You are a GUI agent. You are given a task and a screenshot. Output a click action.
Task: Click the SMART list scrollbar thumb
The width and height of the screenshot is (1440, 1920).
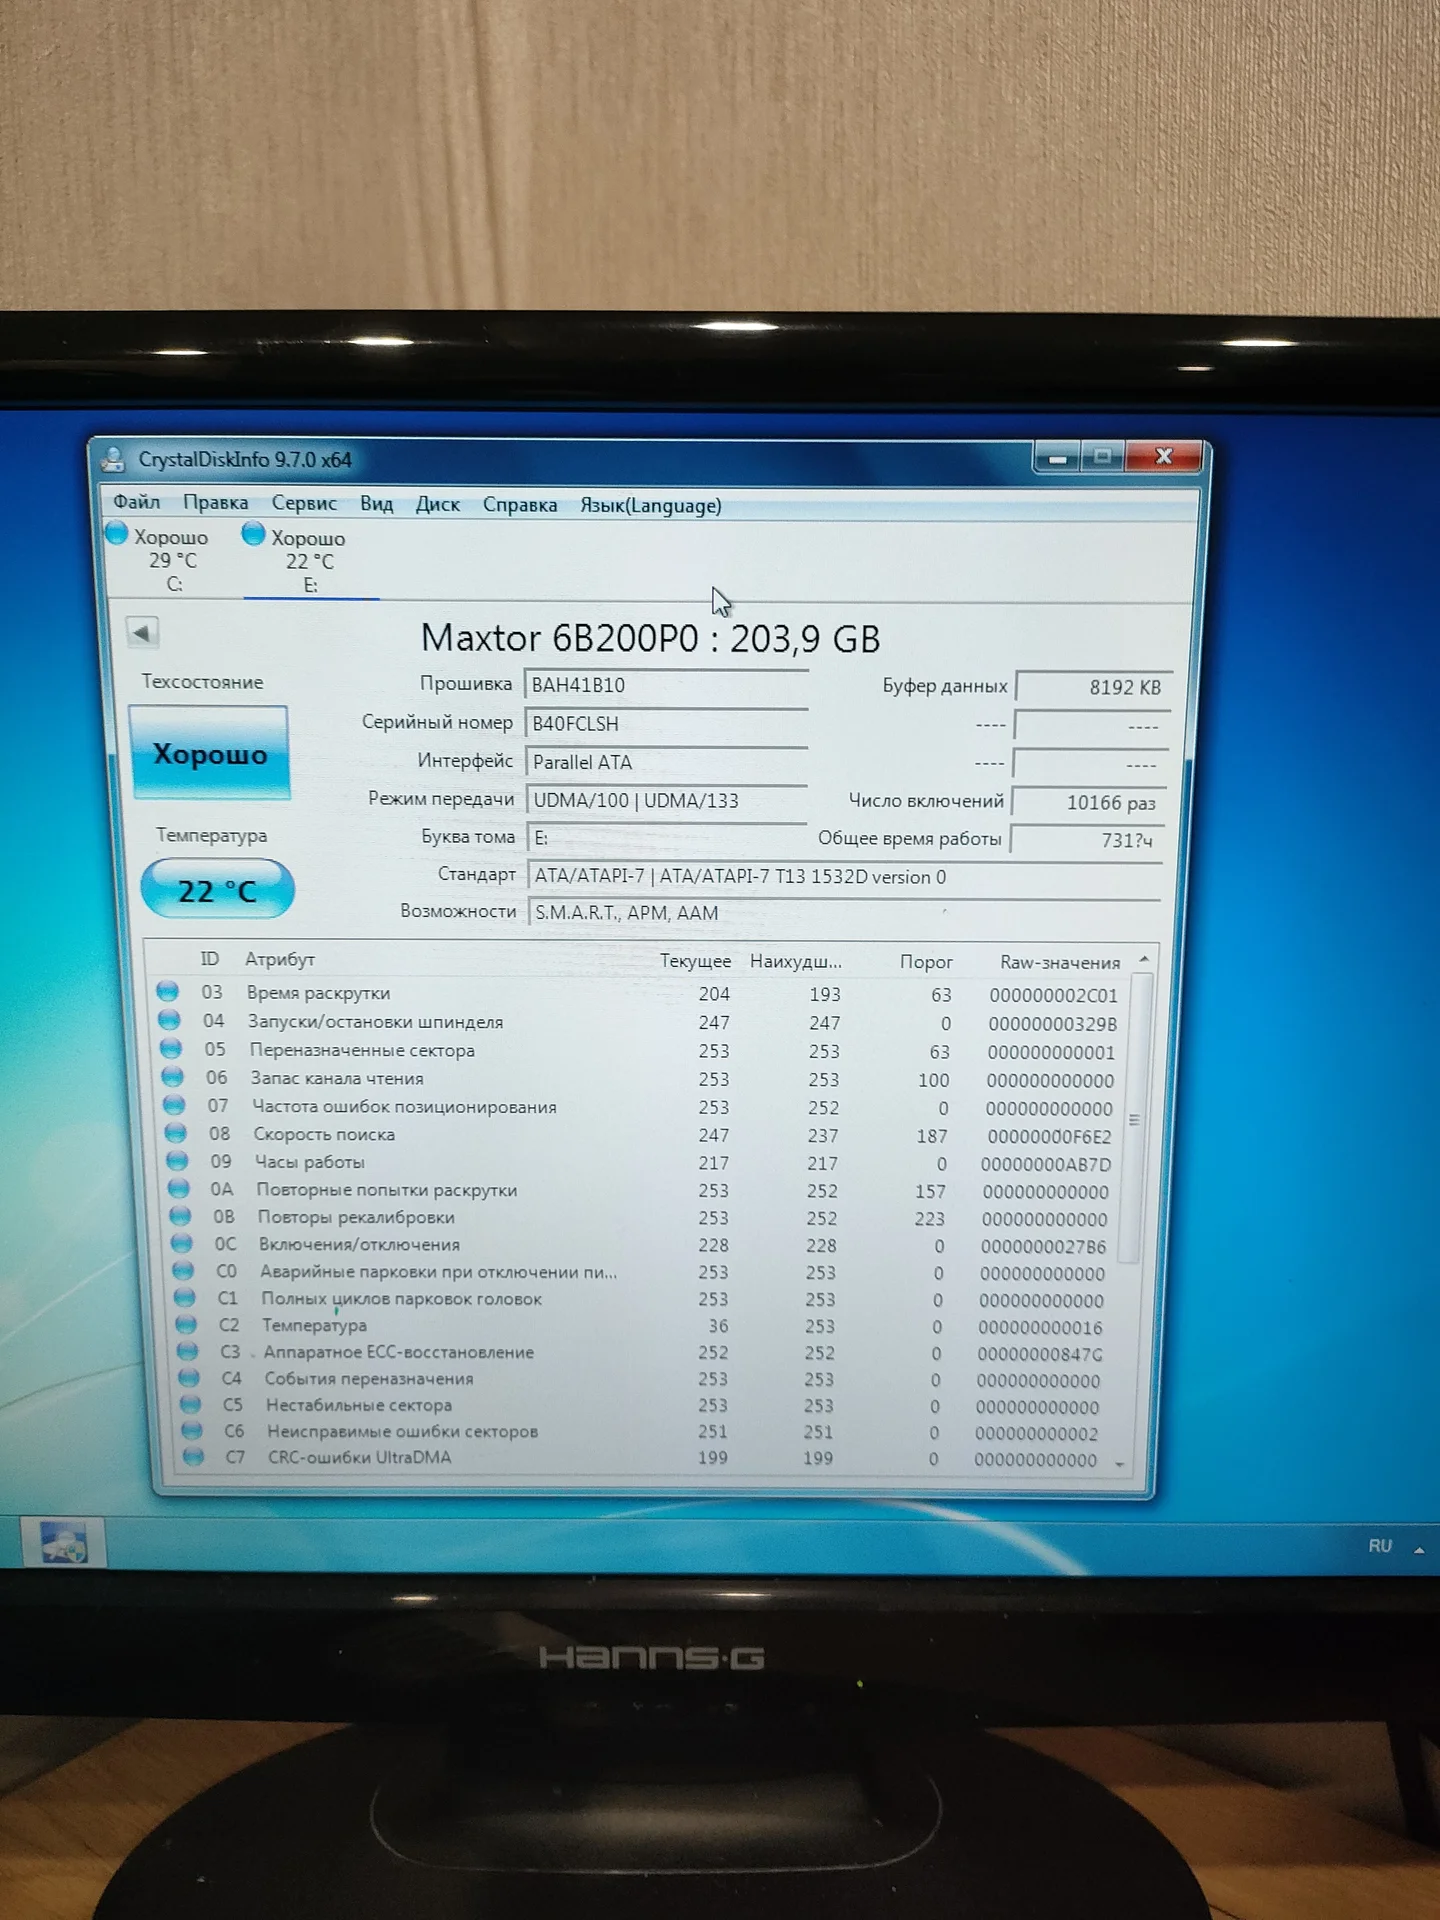1133,1119
